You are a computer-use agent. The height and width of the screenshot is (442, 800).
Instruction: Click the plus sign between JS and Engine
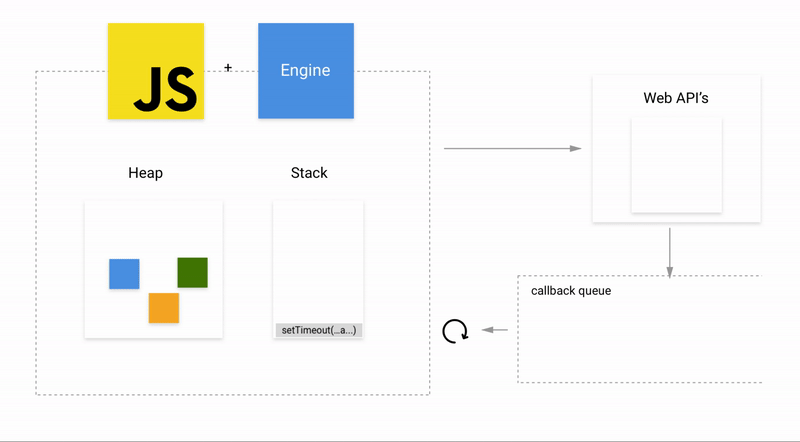pyautogui.click(x=228, y=68)
